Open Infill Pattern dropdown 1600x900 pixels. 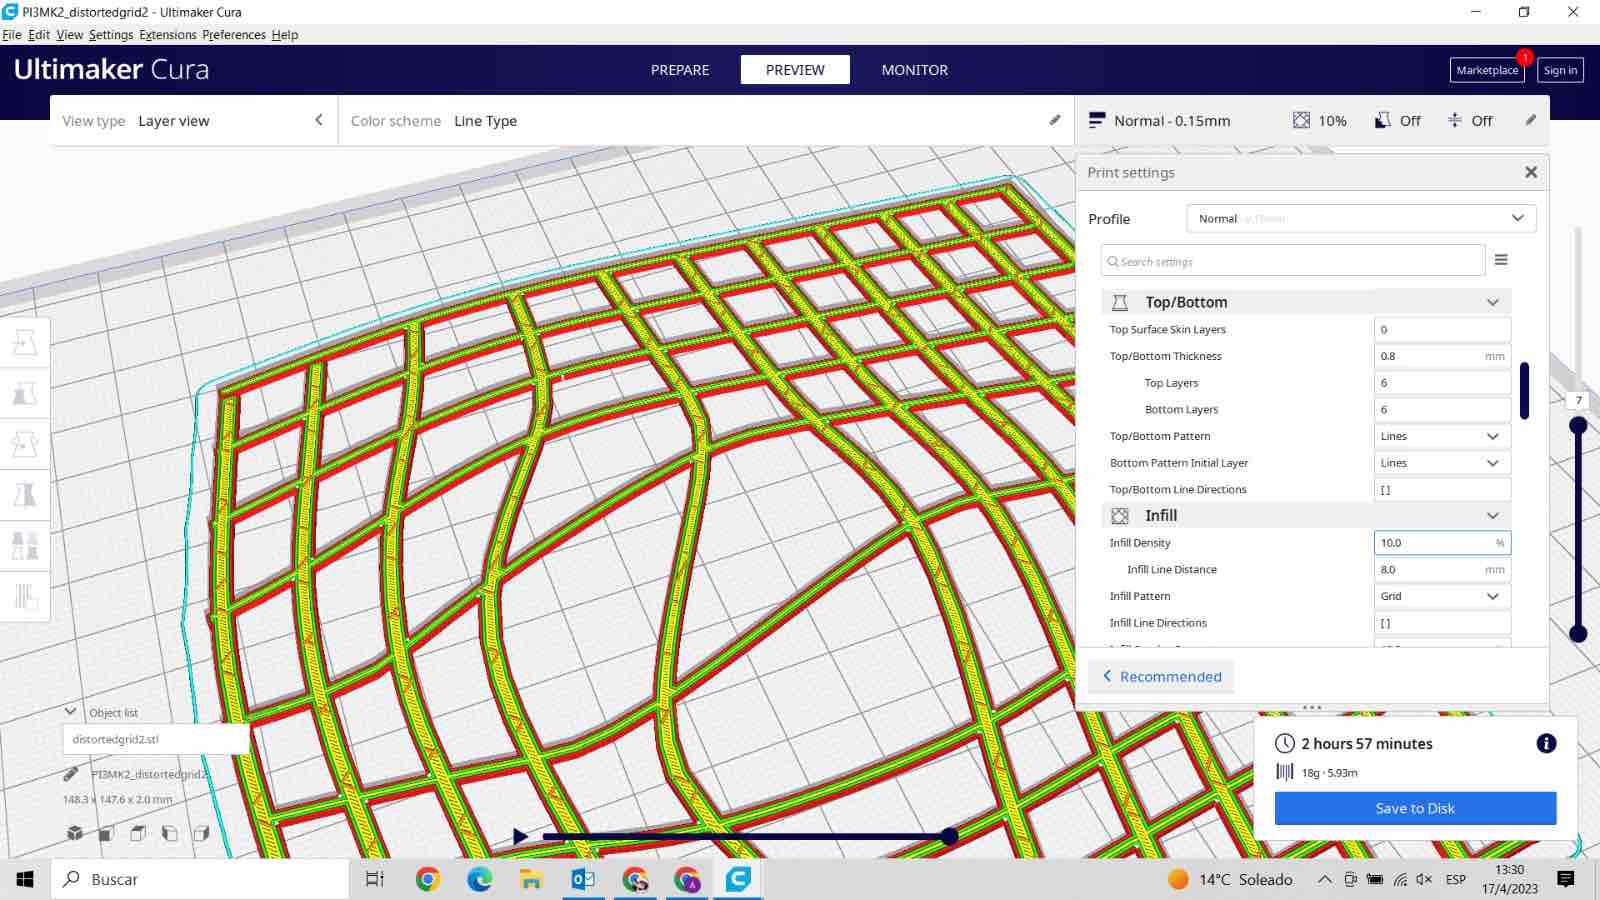click(1442, 596)
